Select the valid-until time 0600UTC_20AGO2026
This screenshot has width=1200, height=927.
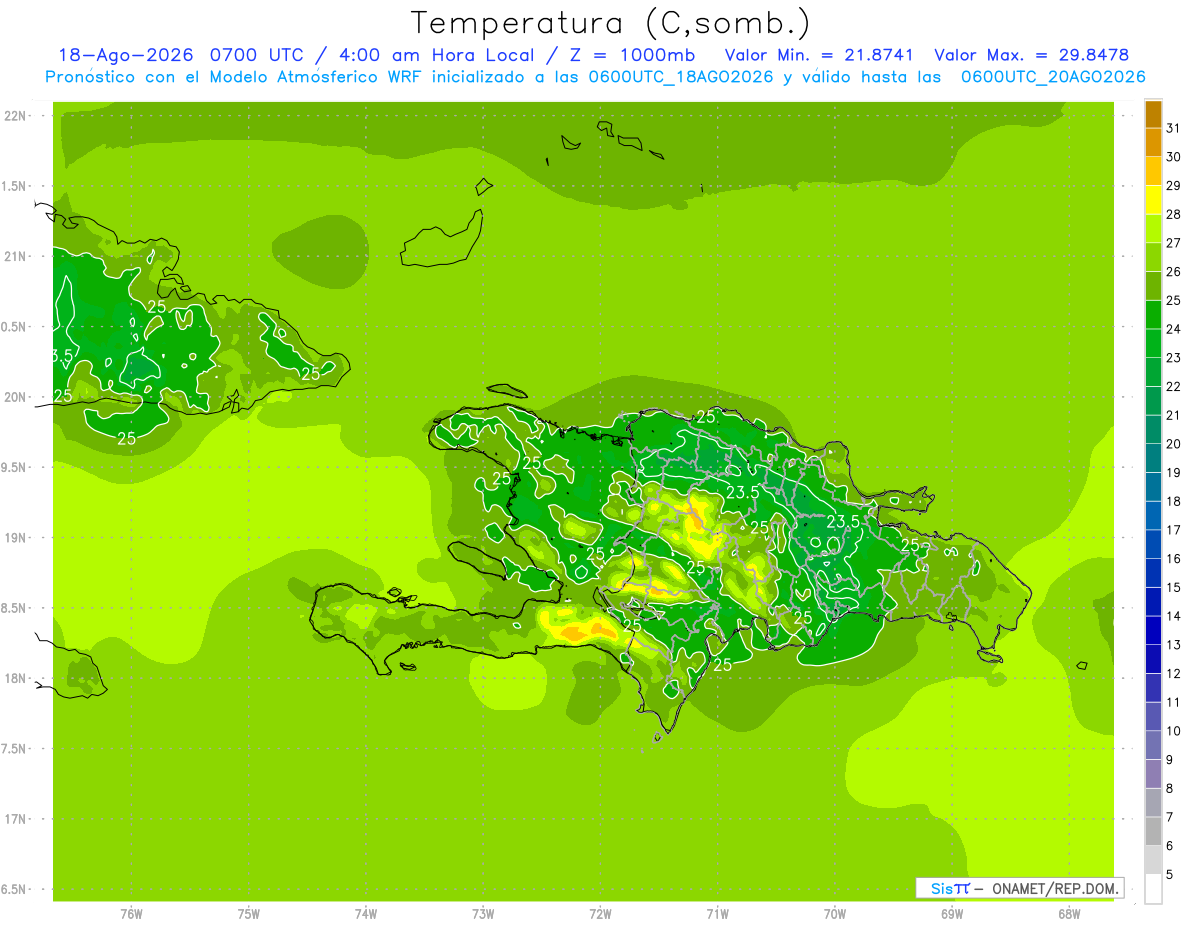pyautogui.click(x=1053, y=77)
